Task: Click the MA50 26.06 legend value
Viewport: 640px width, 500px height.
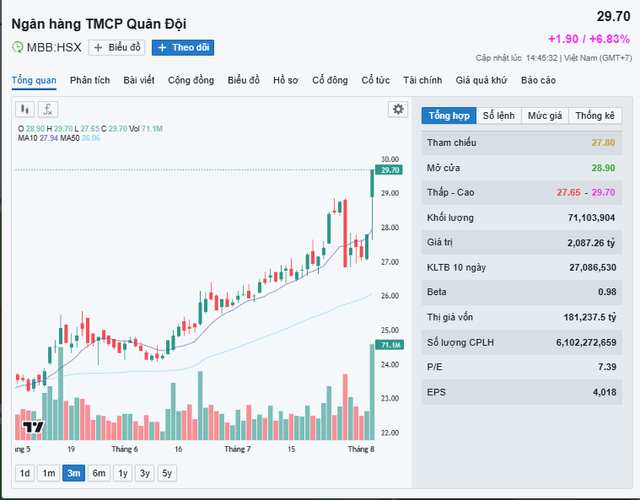Action: click(91, 138)
